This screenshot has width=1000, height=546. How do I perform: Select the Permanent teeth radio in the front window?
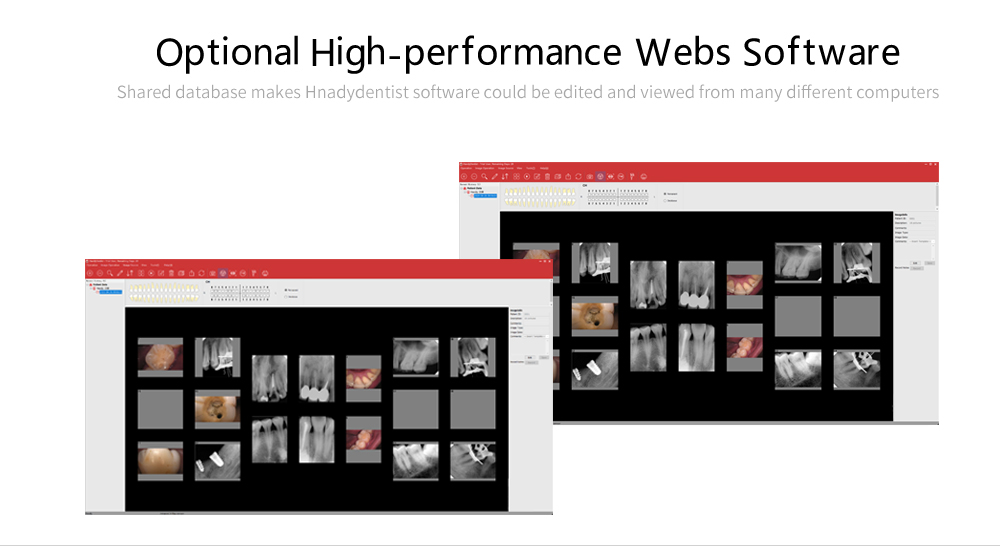point(285,290)
